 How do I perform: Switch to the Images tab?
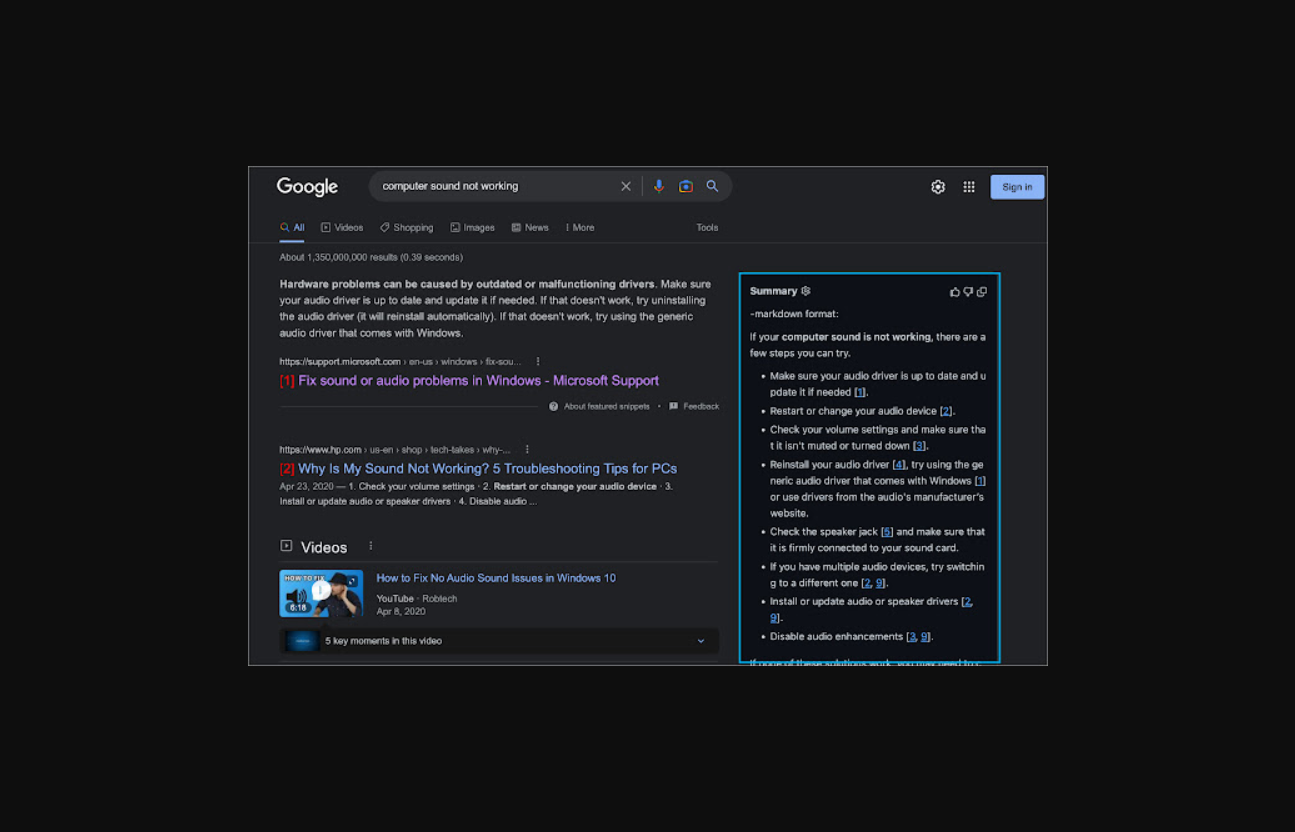pos(473,228)
